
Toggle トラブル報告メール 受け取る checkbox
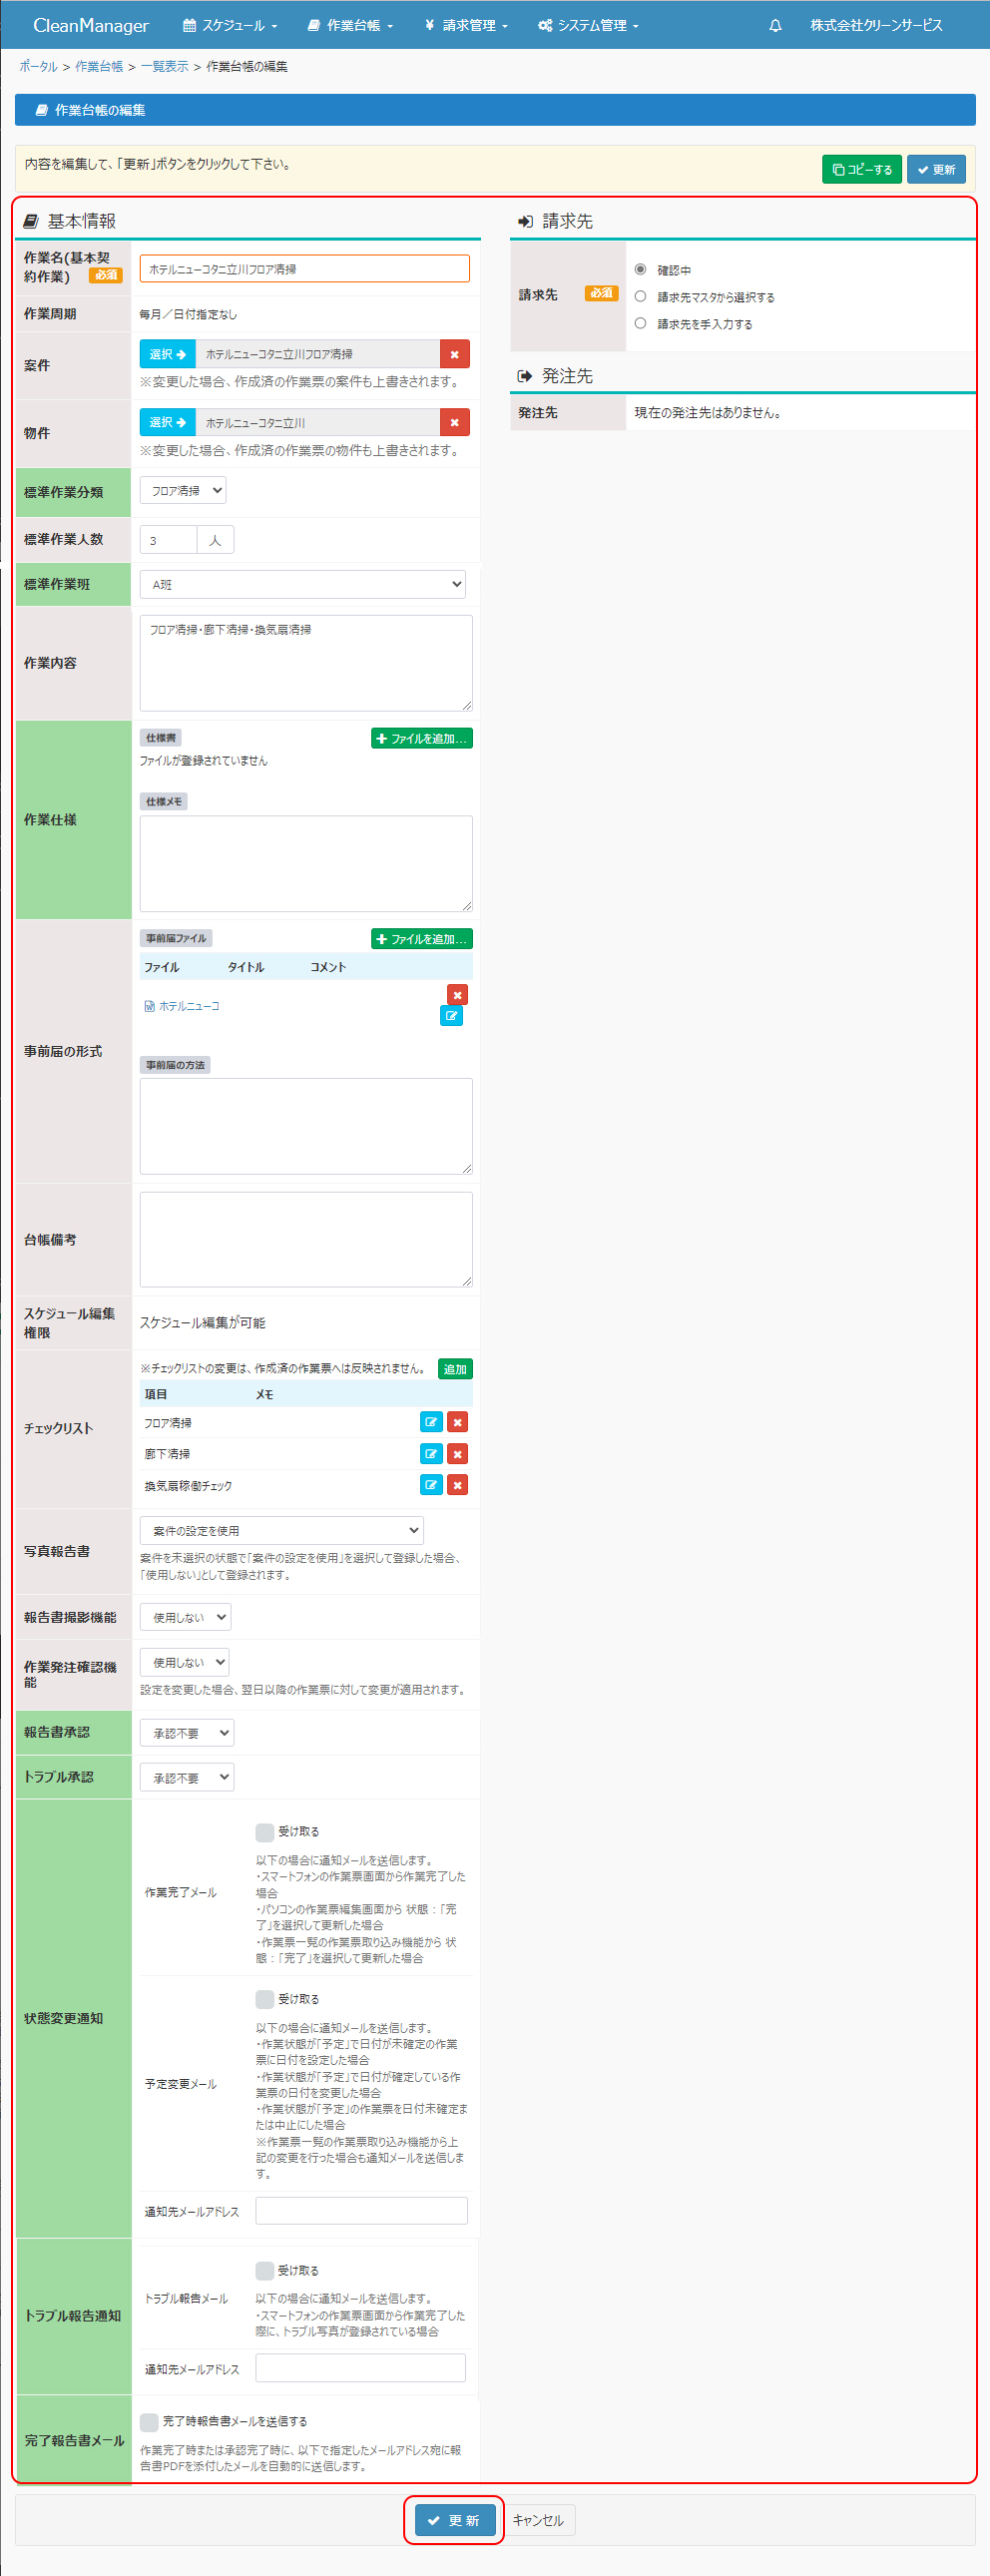(265, 2271)
